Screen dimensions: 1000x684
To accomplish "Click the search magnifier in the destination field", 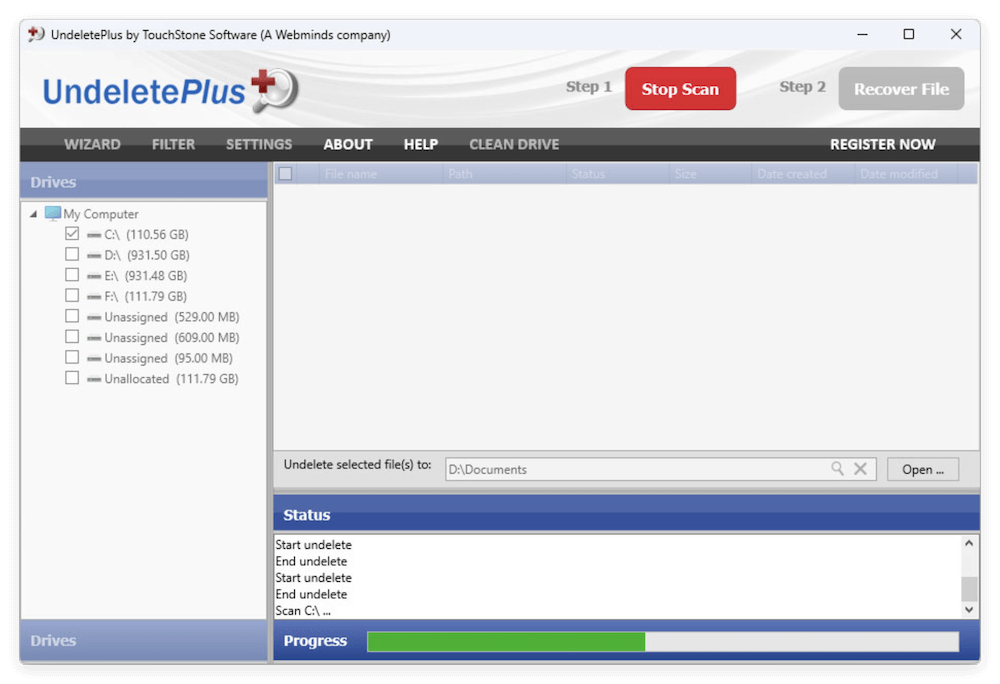I will tap(838, 468).
